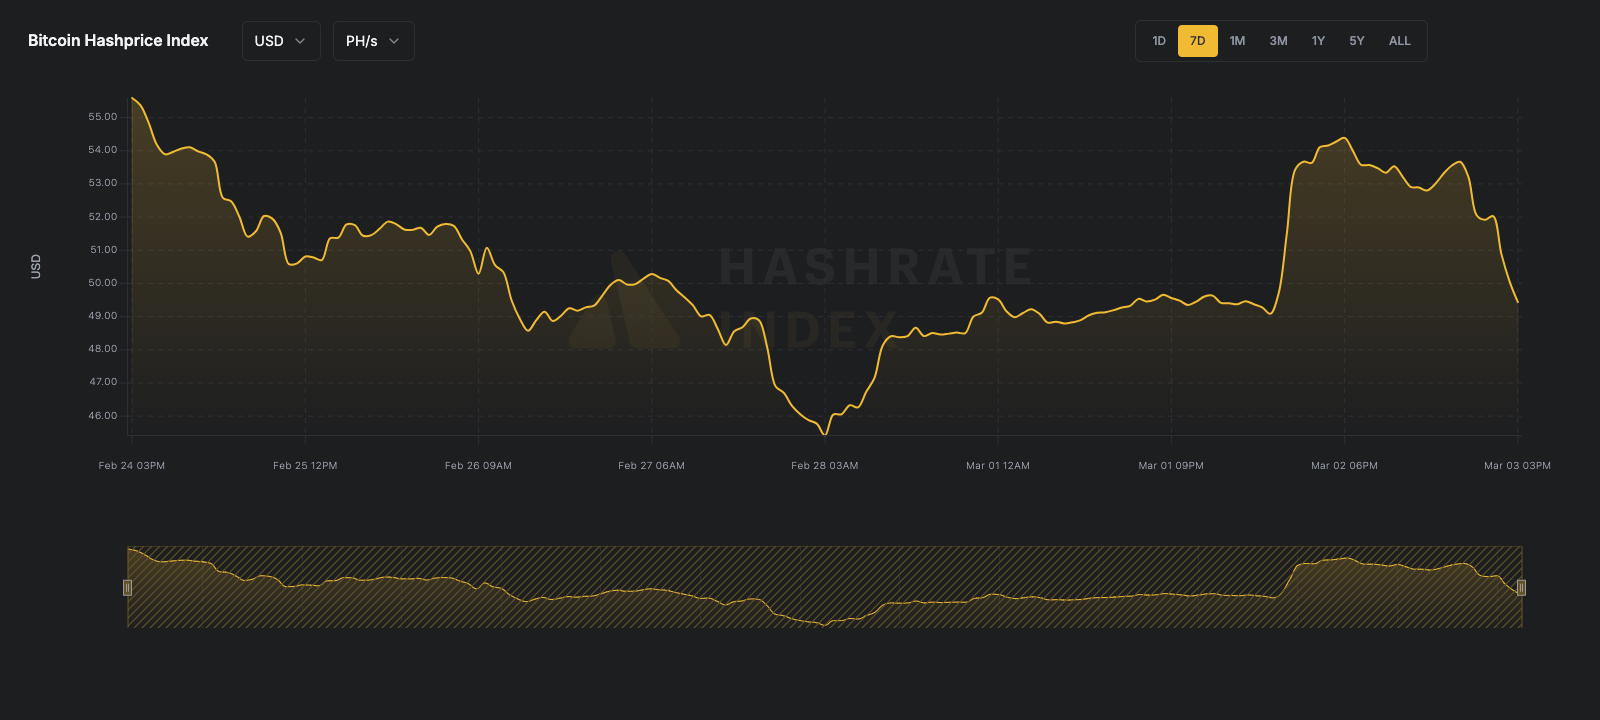Click the Mar 03 03PM axis label

click(x=1517, y=466)
